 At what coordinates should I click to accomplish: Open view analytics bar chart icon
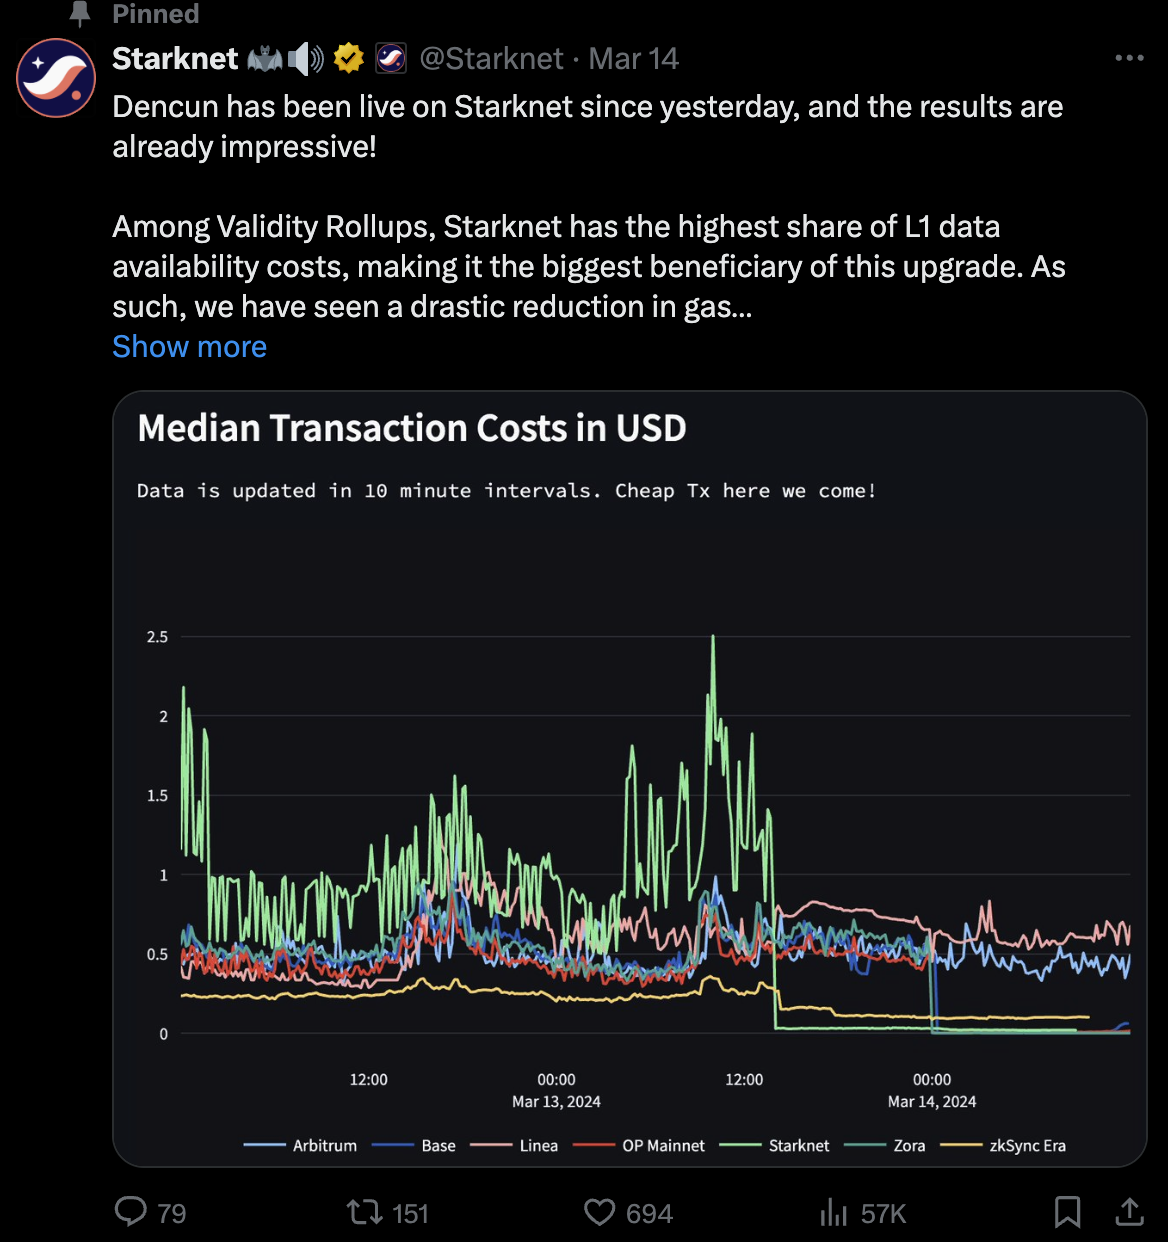coord(833,1212)
